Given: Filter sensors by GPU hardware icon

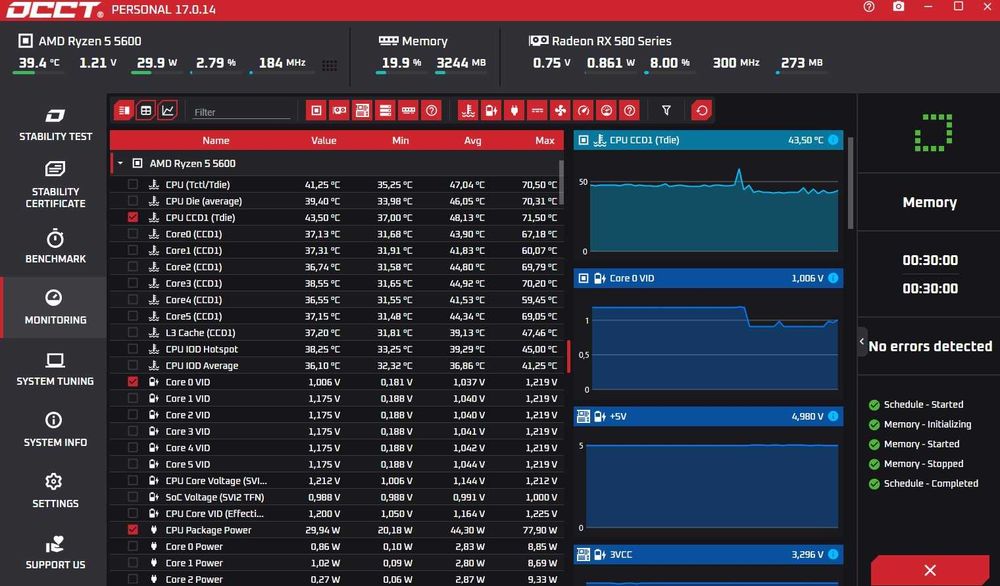Looking at the screenshot, I should point(339,111).
